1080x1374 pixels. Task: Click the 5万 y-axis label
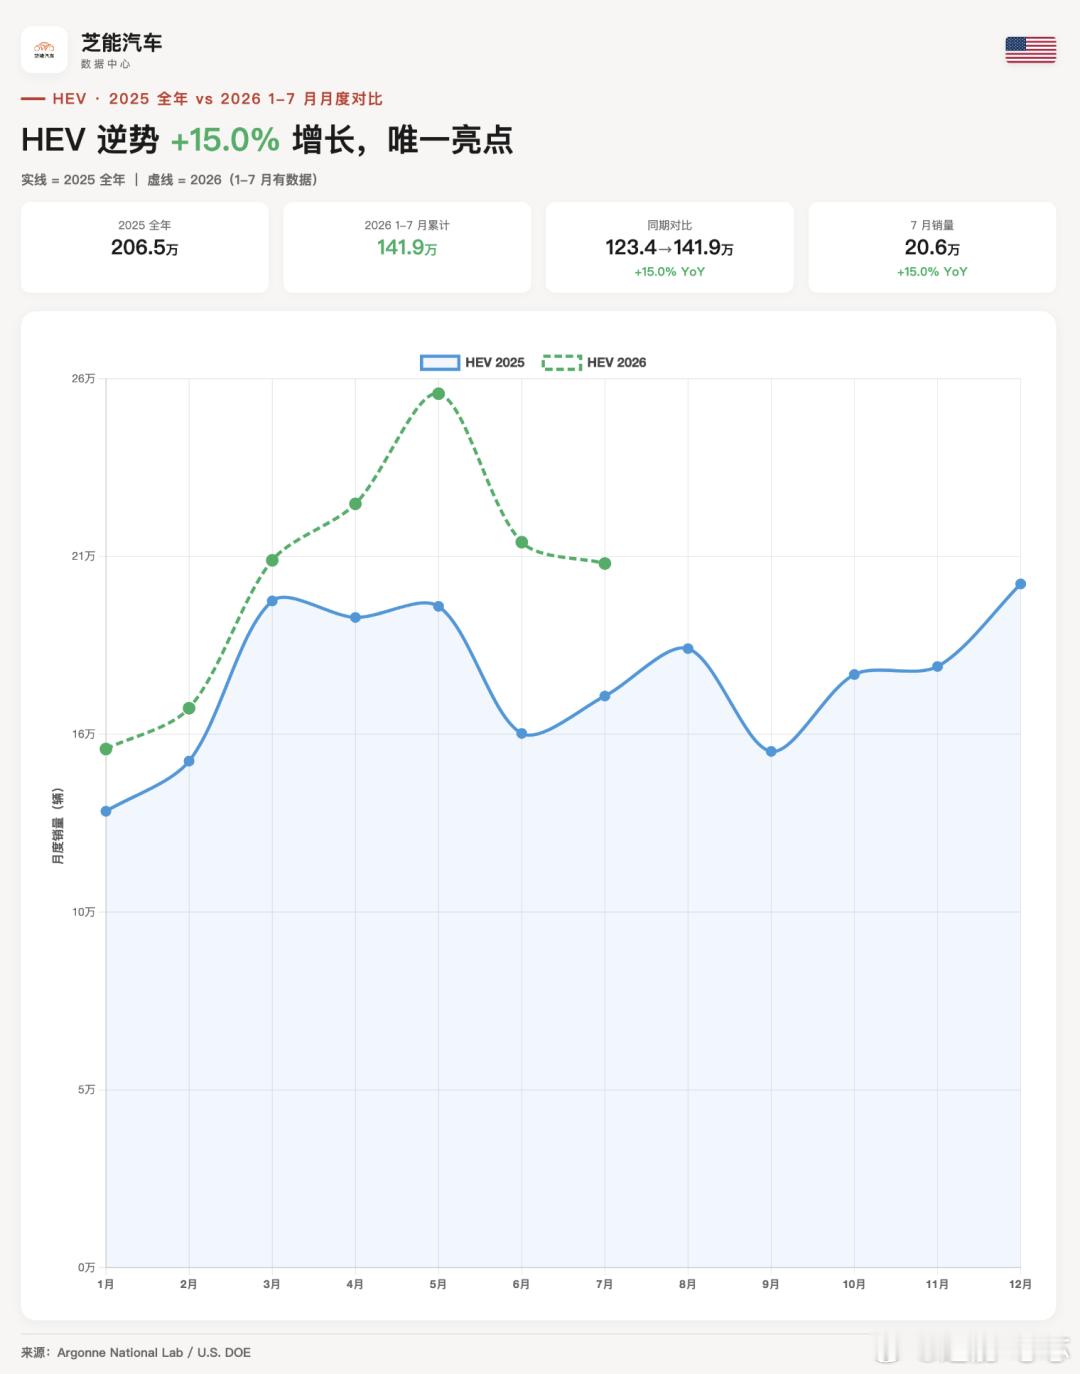86,1089
